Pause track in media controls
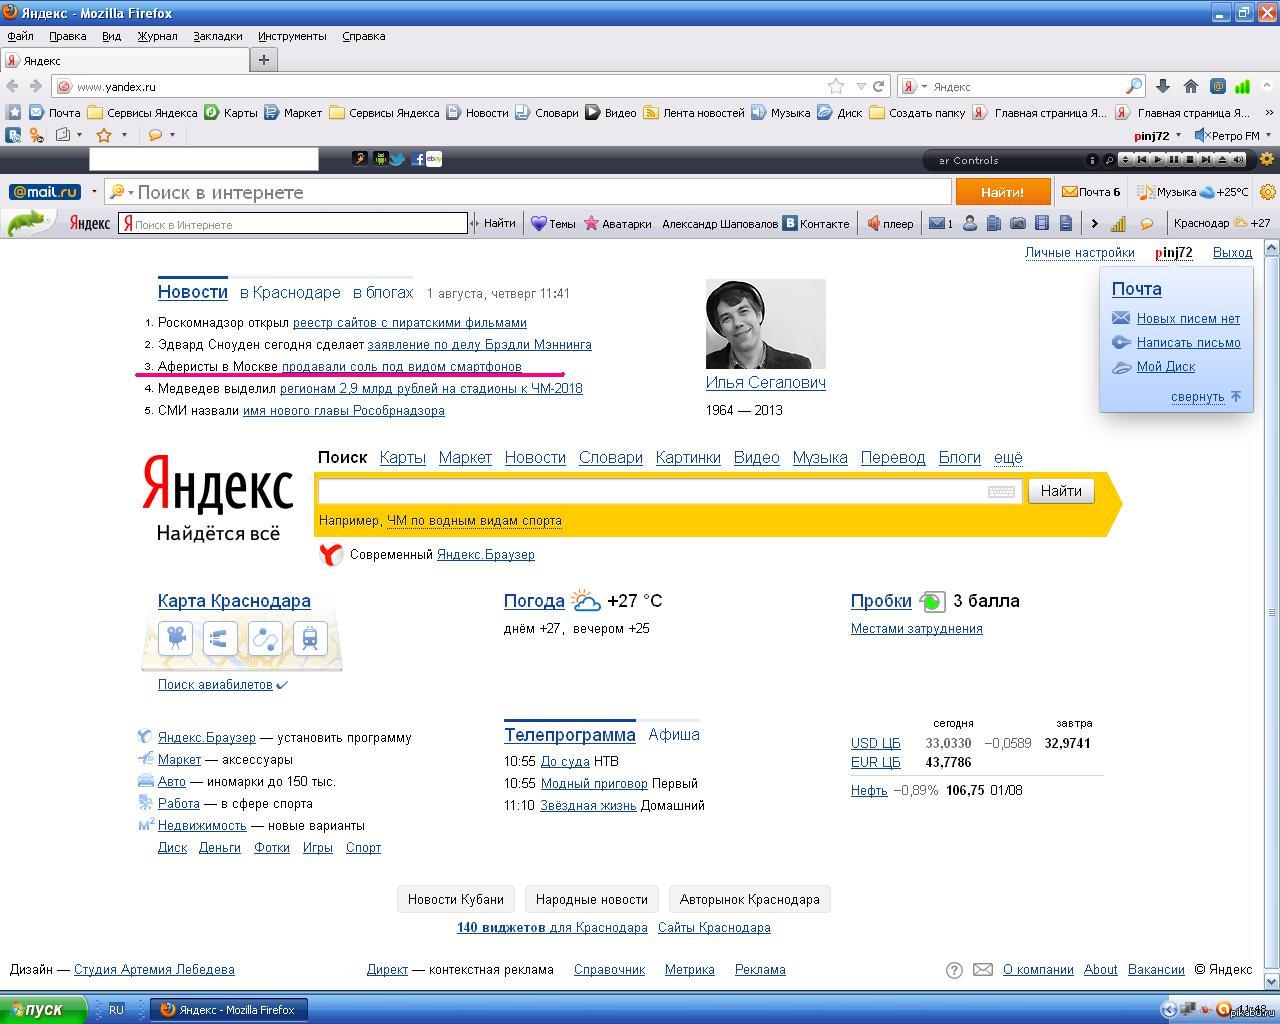 coord(1174,160)
